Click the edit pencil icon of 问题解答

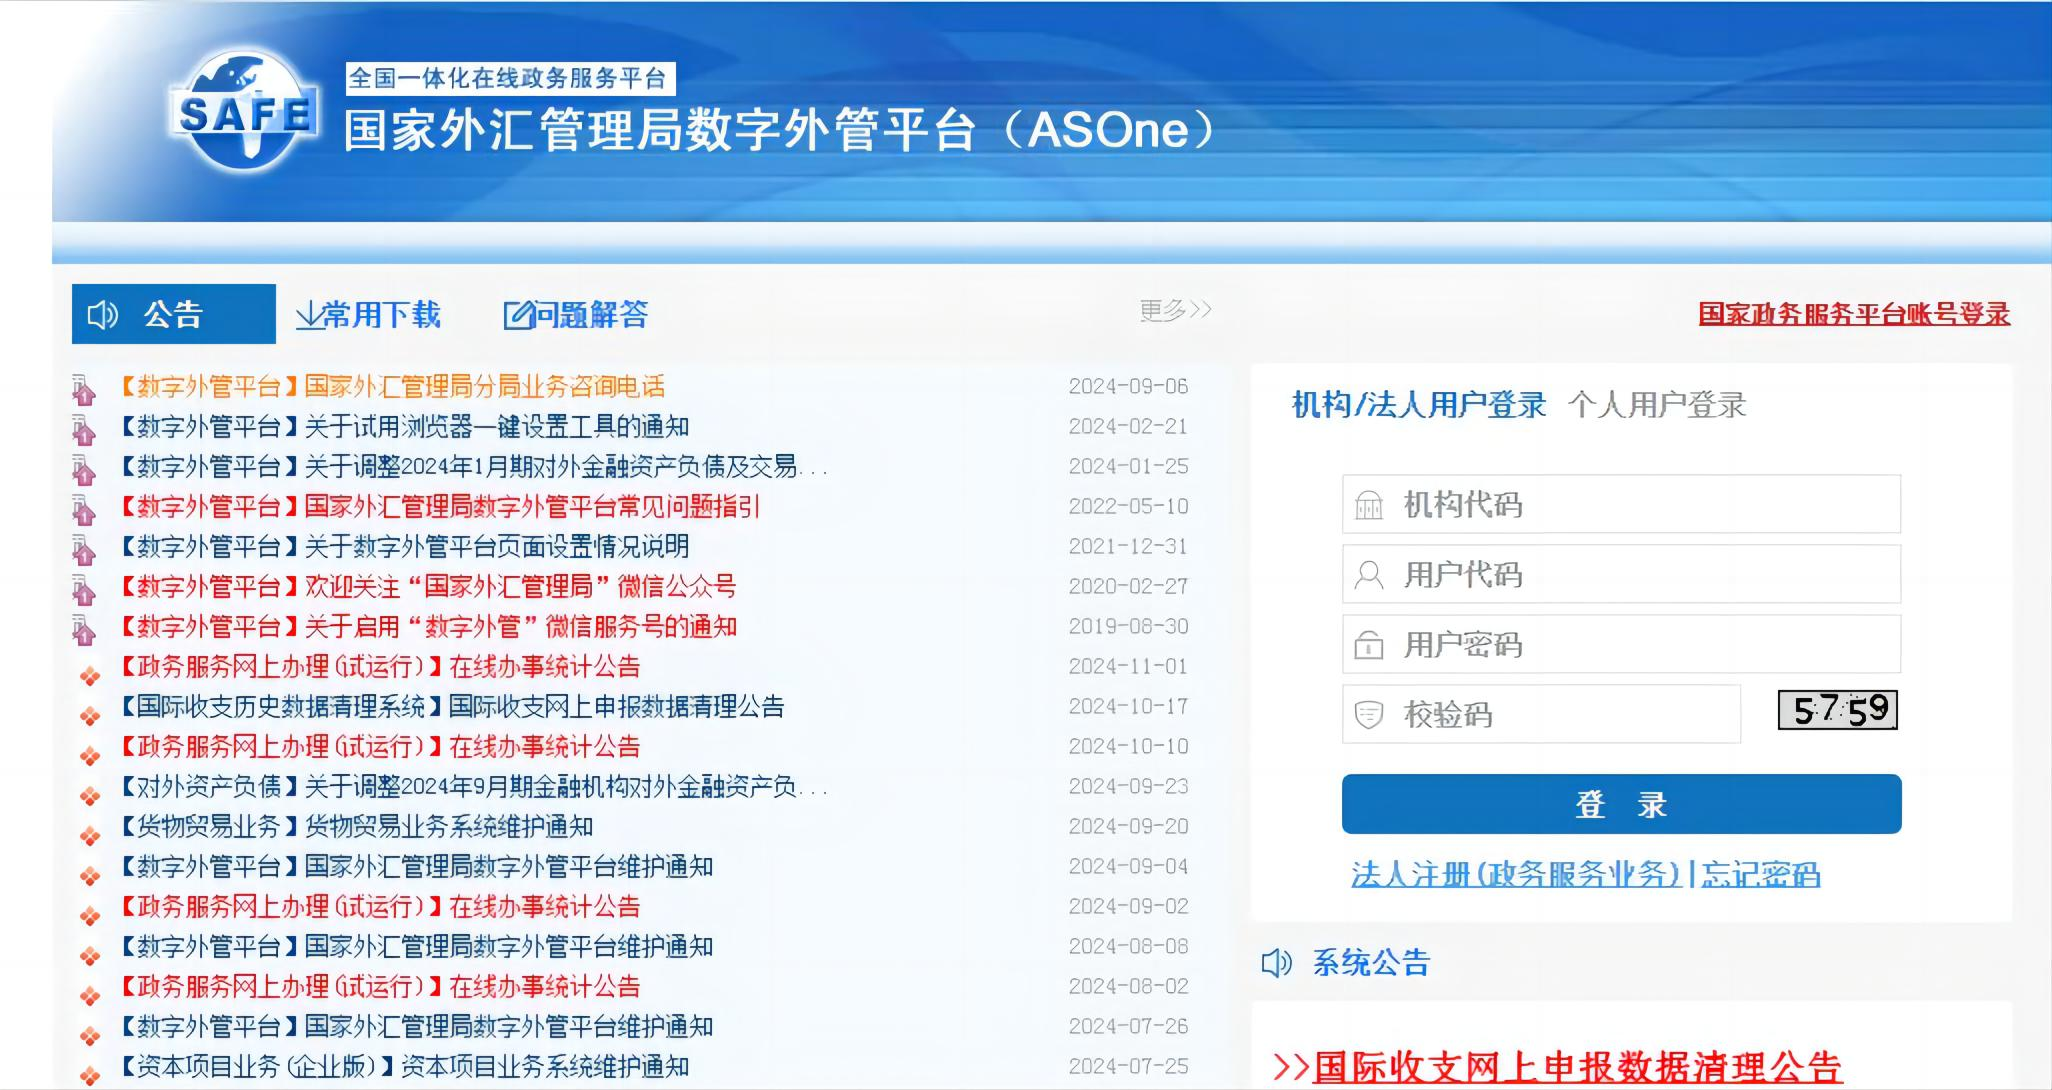click(518, 316)
